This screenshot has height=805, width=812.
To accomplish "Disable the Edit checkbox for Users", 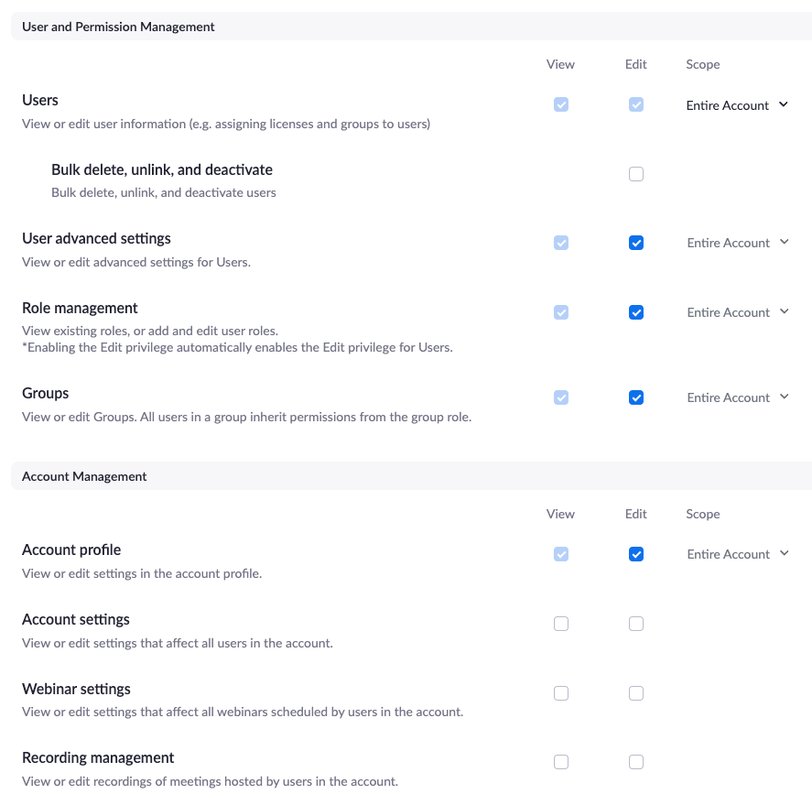I will pos(636,104).
